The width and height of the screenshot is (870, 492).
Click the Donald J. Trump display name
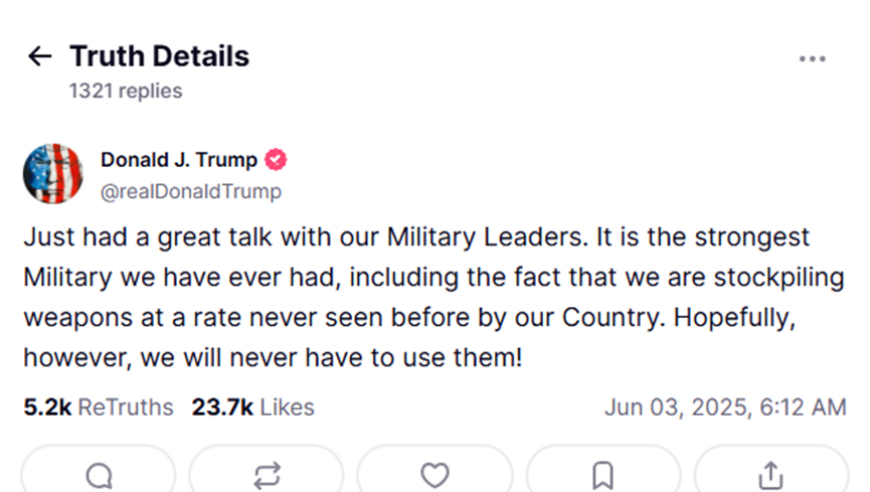tap(179, 160)
